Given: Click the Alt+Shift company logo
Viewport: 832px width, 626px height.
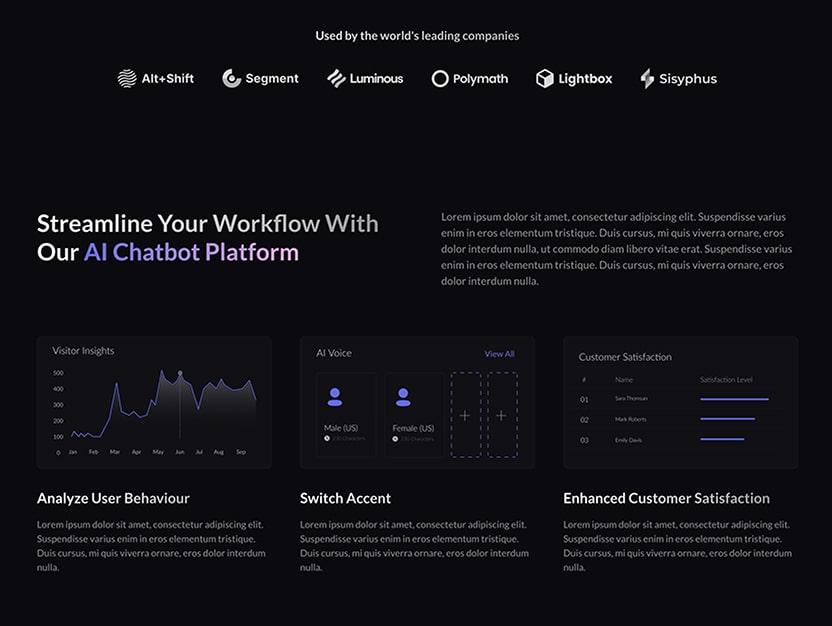Looking at the screenshot, I should (x=156, y=78).
